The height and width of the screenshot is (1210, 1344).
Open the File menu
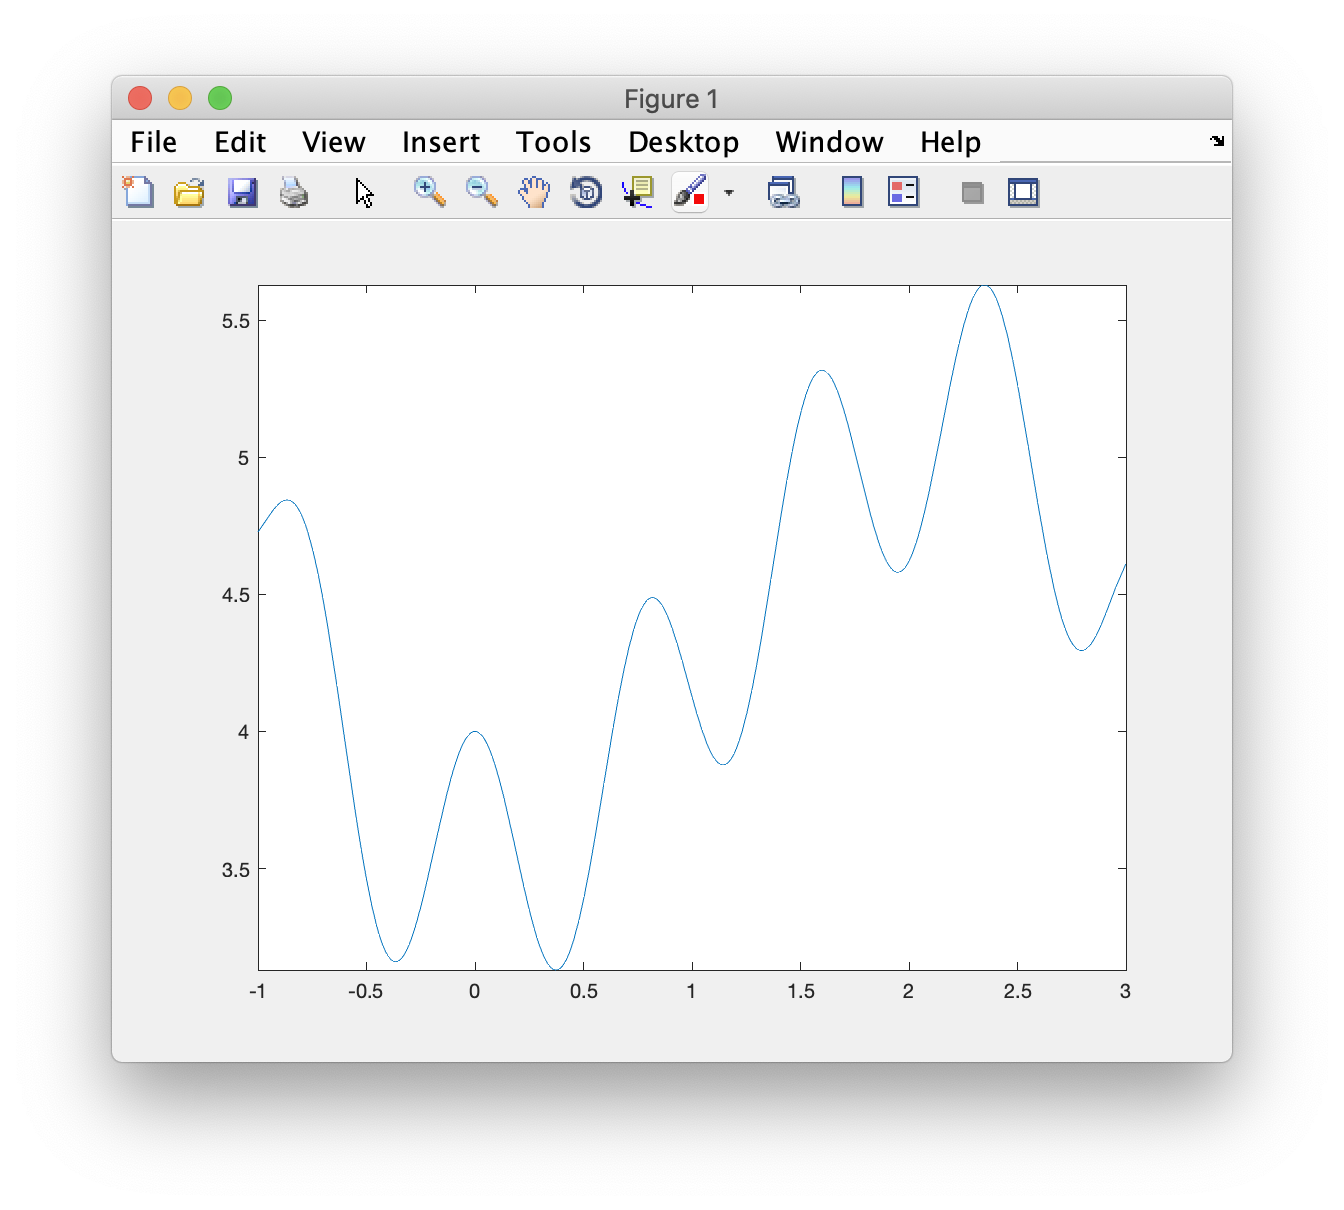coord(154,142)
